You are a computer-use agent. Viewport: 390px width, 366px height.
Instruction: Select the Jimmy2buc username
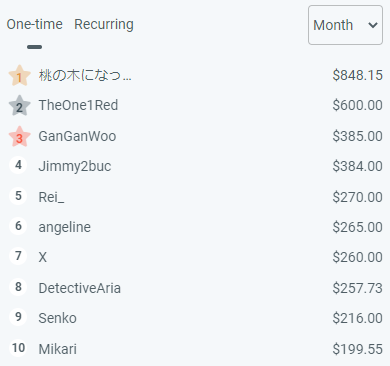pos(75,166)
